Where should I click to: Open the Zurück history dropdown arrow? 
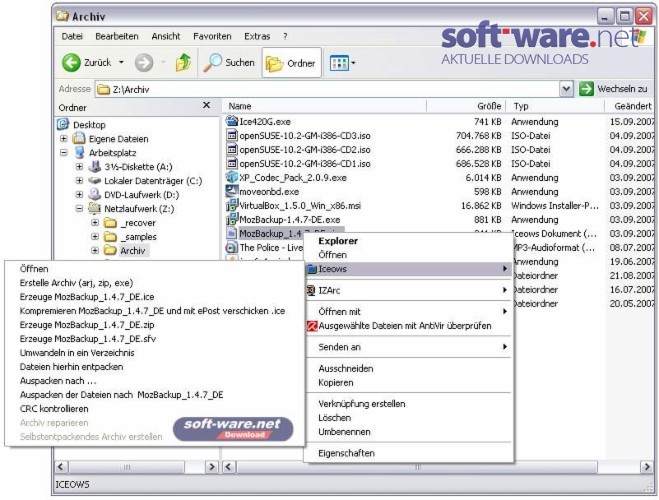tap(121, 63)
